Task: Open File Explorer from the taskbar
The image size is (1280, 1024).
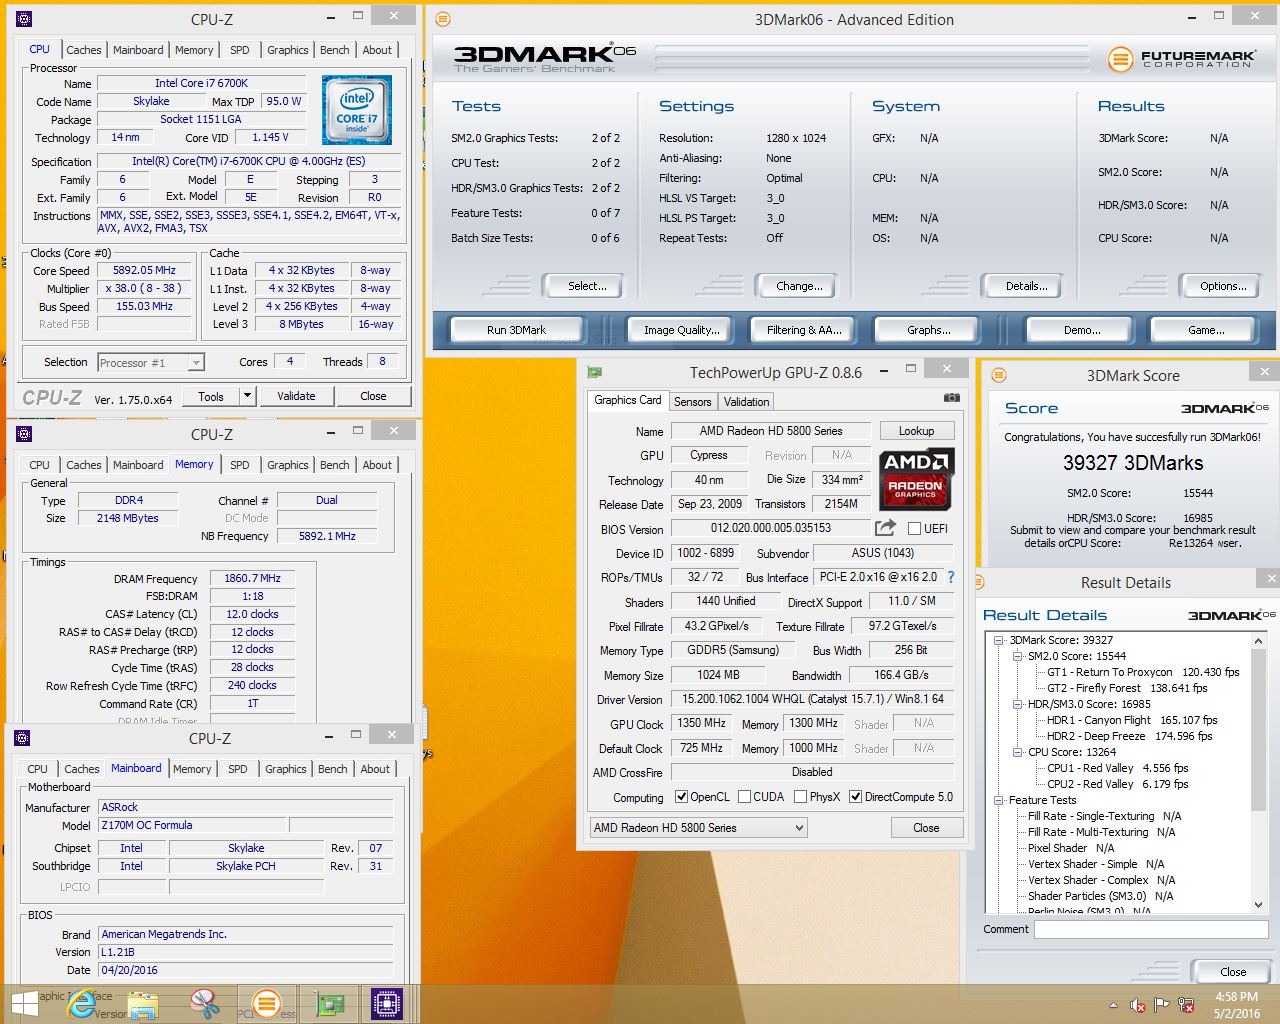Action: pos(143,1004)
